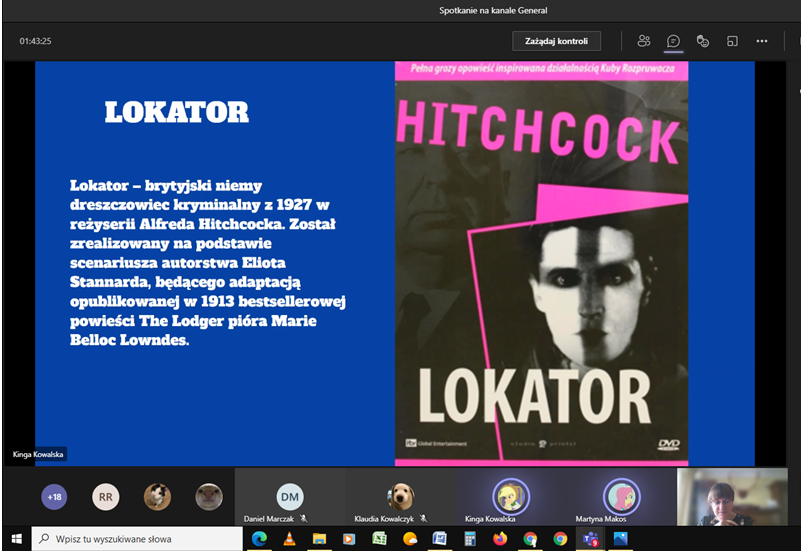Click the Zażądaj kontroli button
801x556 pixels.
coord(556,41)
